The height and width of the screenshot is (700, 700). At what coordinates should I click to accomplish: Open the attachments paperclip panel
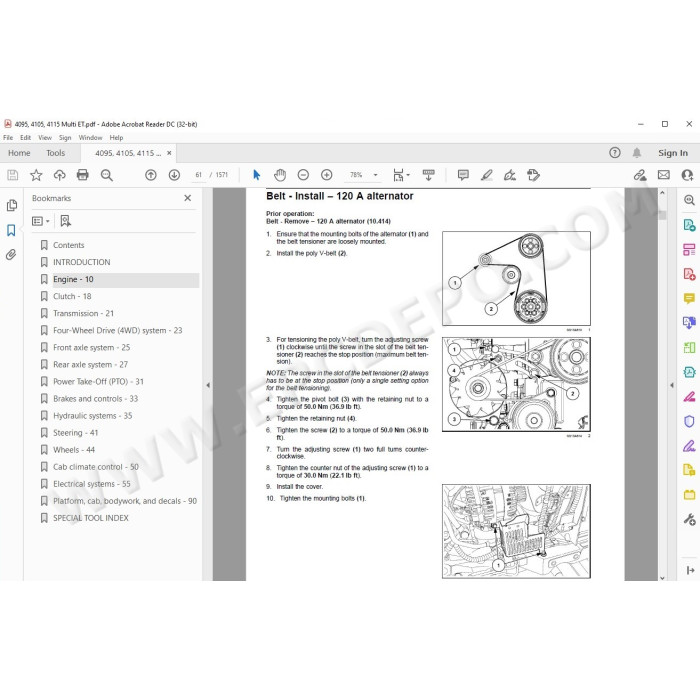click(x=11, y=255)
